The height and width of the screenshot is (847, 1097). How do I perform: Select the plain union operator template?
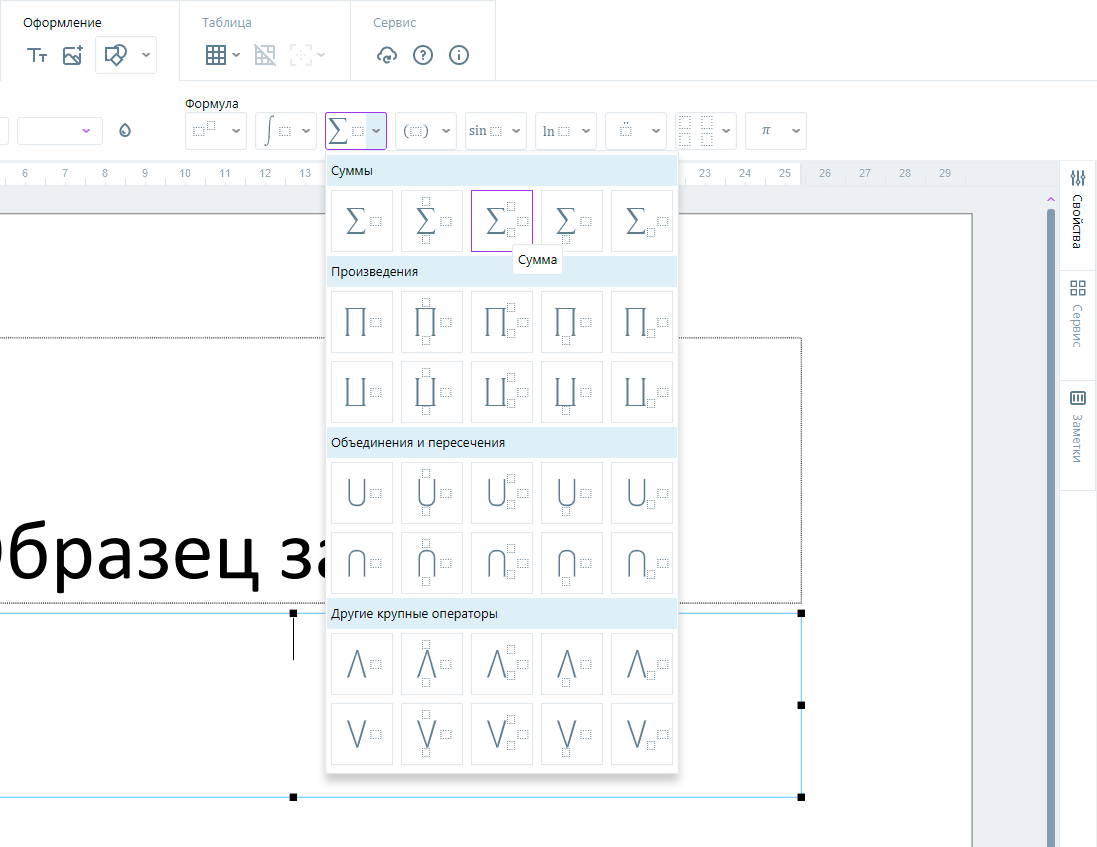click(362, 493)
